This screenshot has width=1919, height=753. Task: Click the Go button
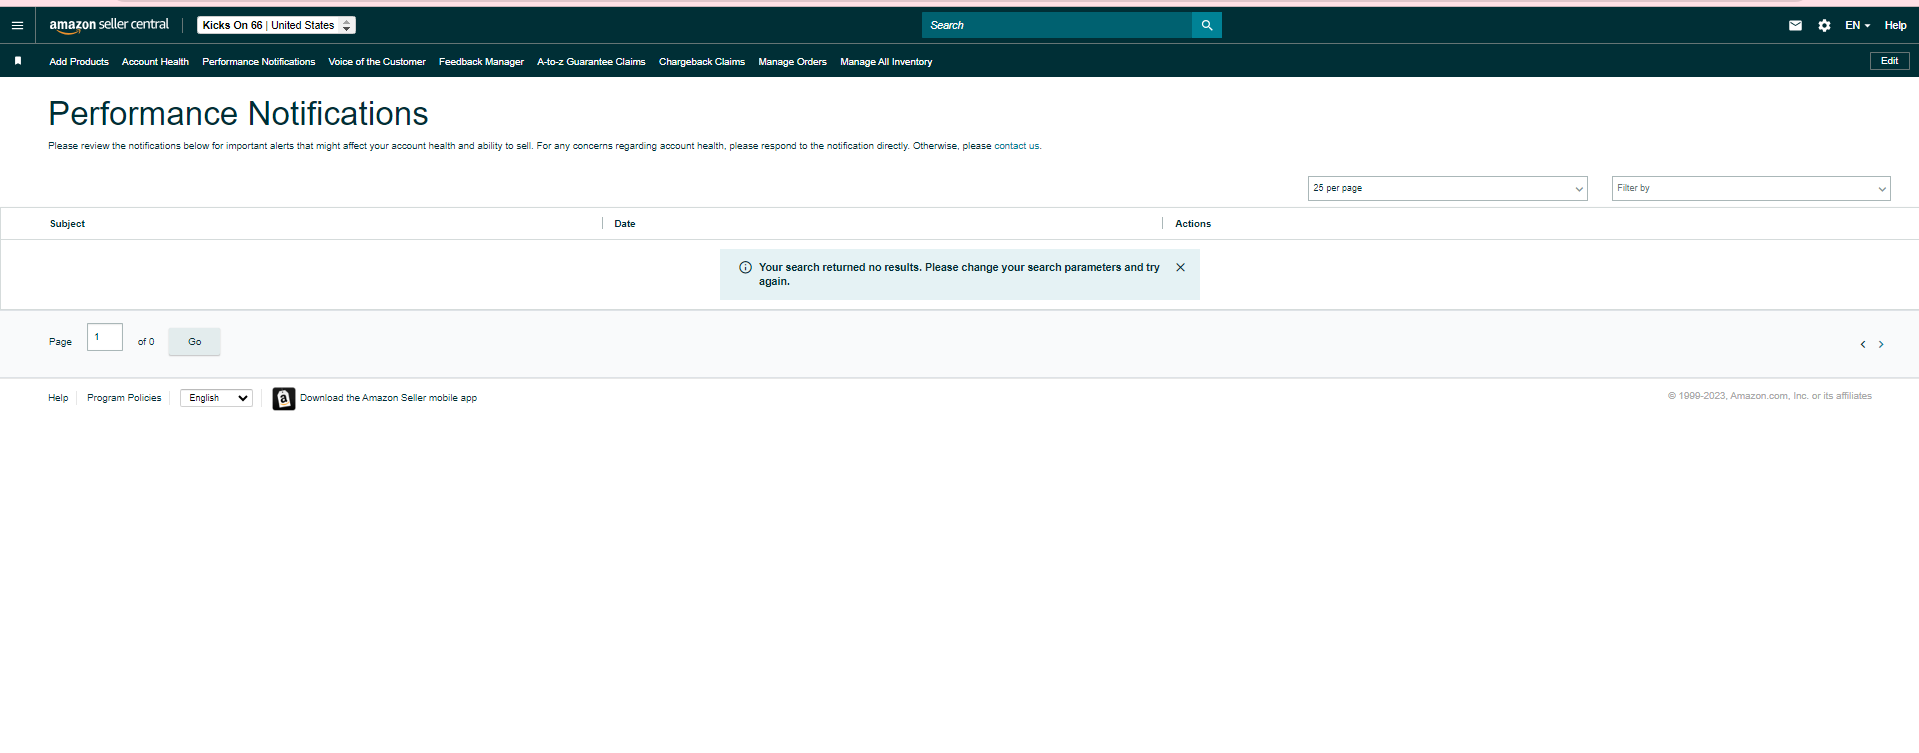[194, 342]
